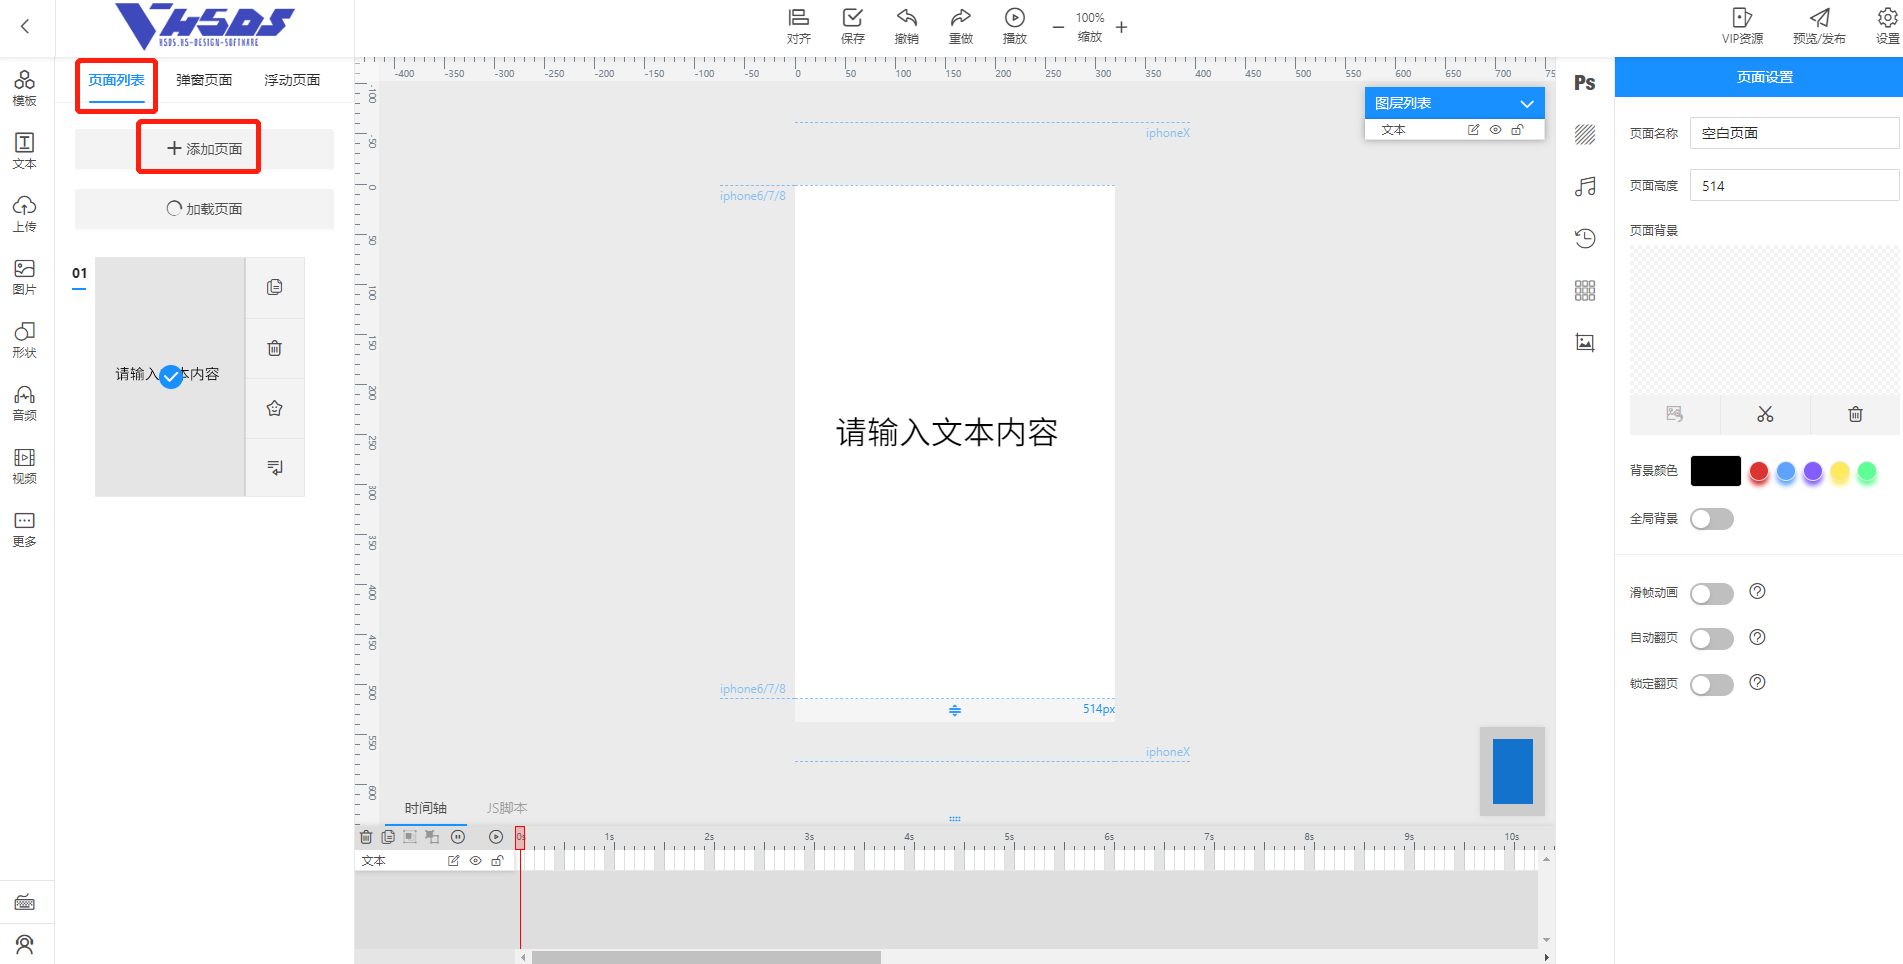
Task: Click the 保存 save icon
Action: tap(852, 26)
